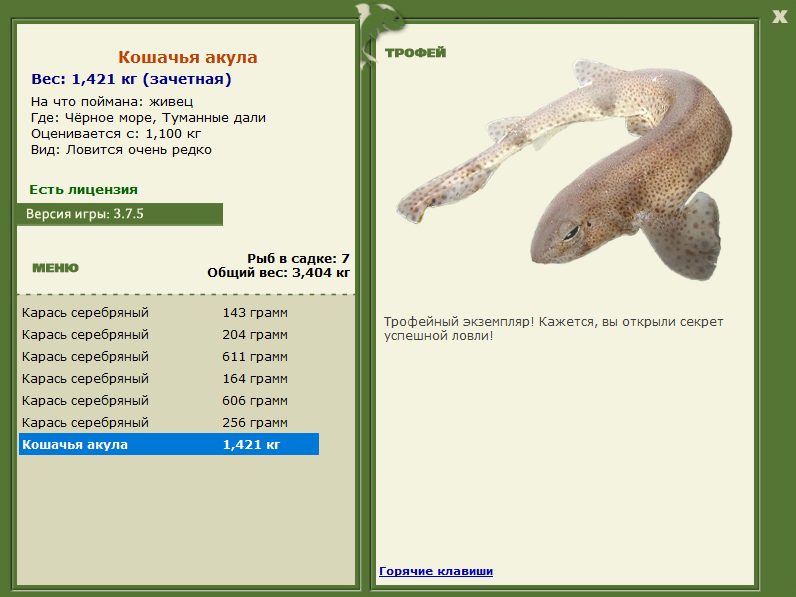Select Карась серебряный 204 грамм row

pos(169,335)
